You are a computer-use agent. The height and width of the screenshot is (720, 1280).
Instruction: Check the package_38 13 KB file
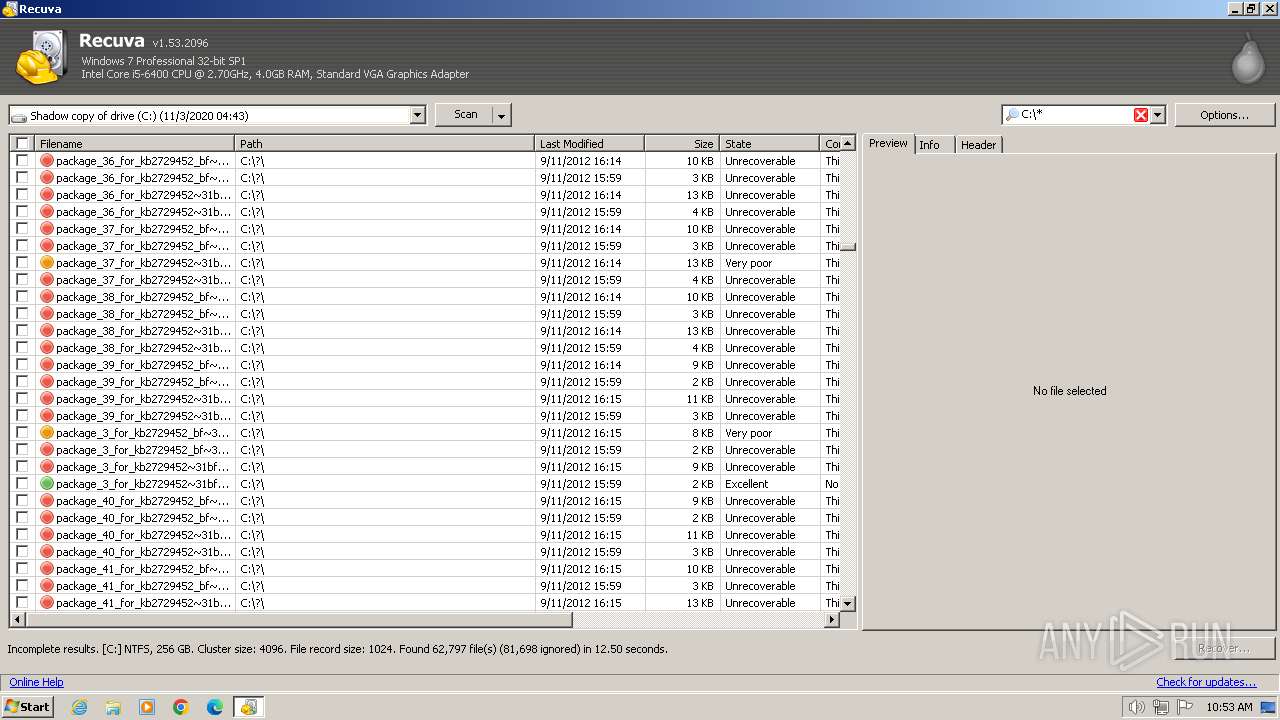coord(22,331)
